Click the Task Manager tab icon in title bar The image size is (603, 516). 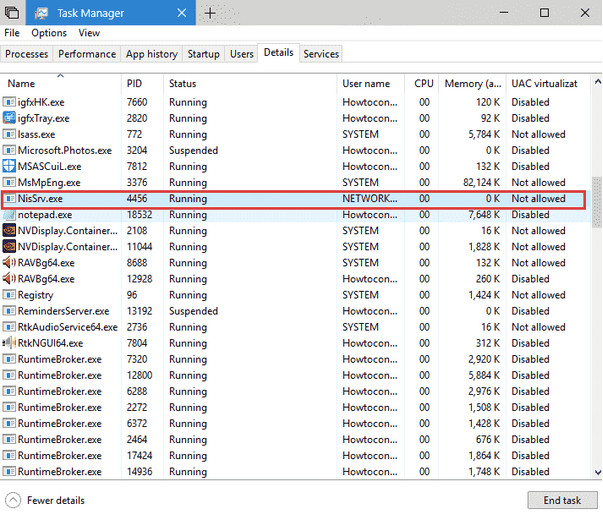click(42, 13)
